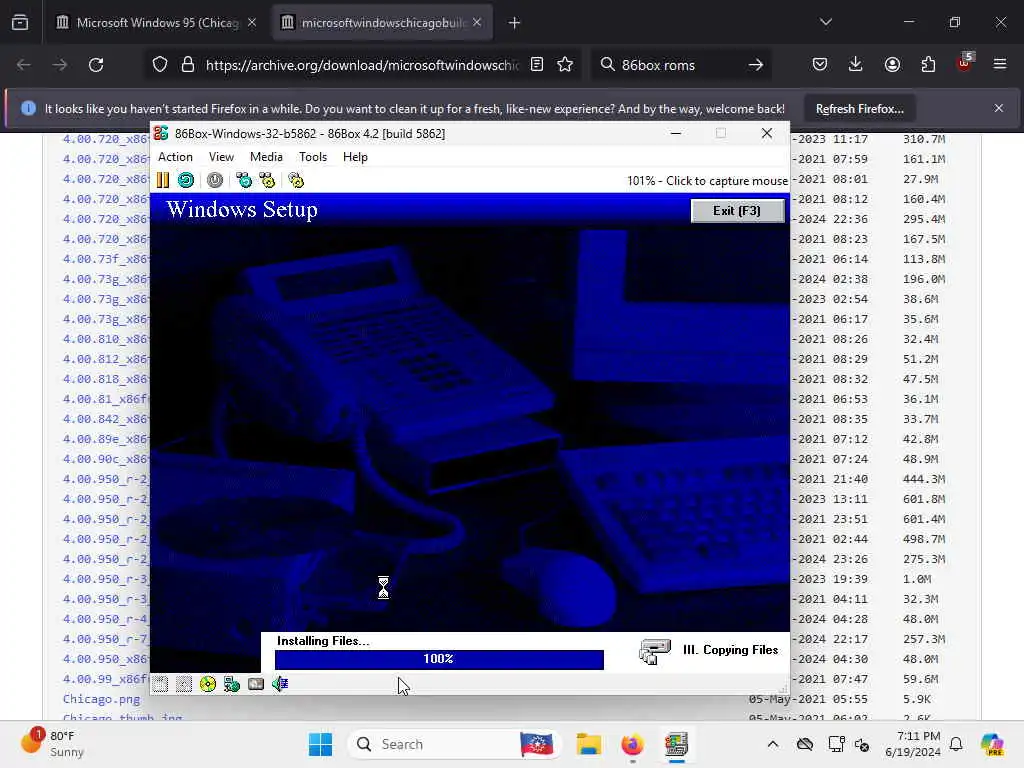Open the 86Box Tools menu
This screenshot has height=768, width=1024.
click(x=313, y=157)
